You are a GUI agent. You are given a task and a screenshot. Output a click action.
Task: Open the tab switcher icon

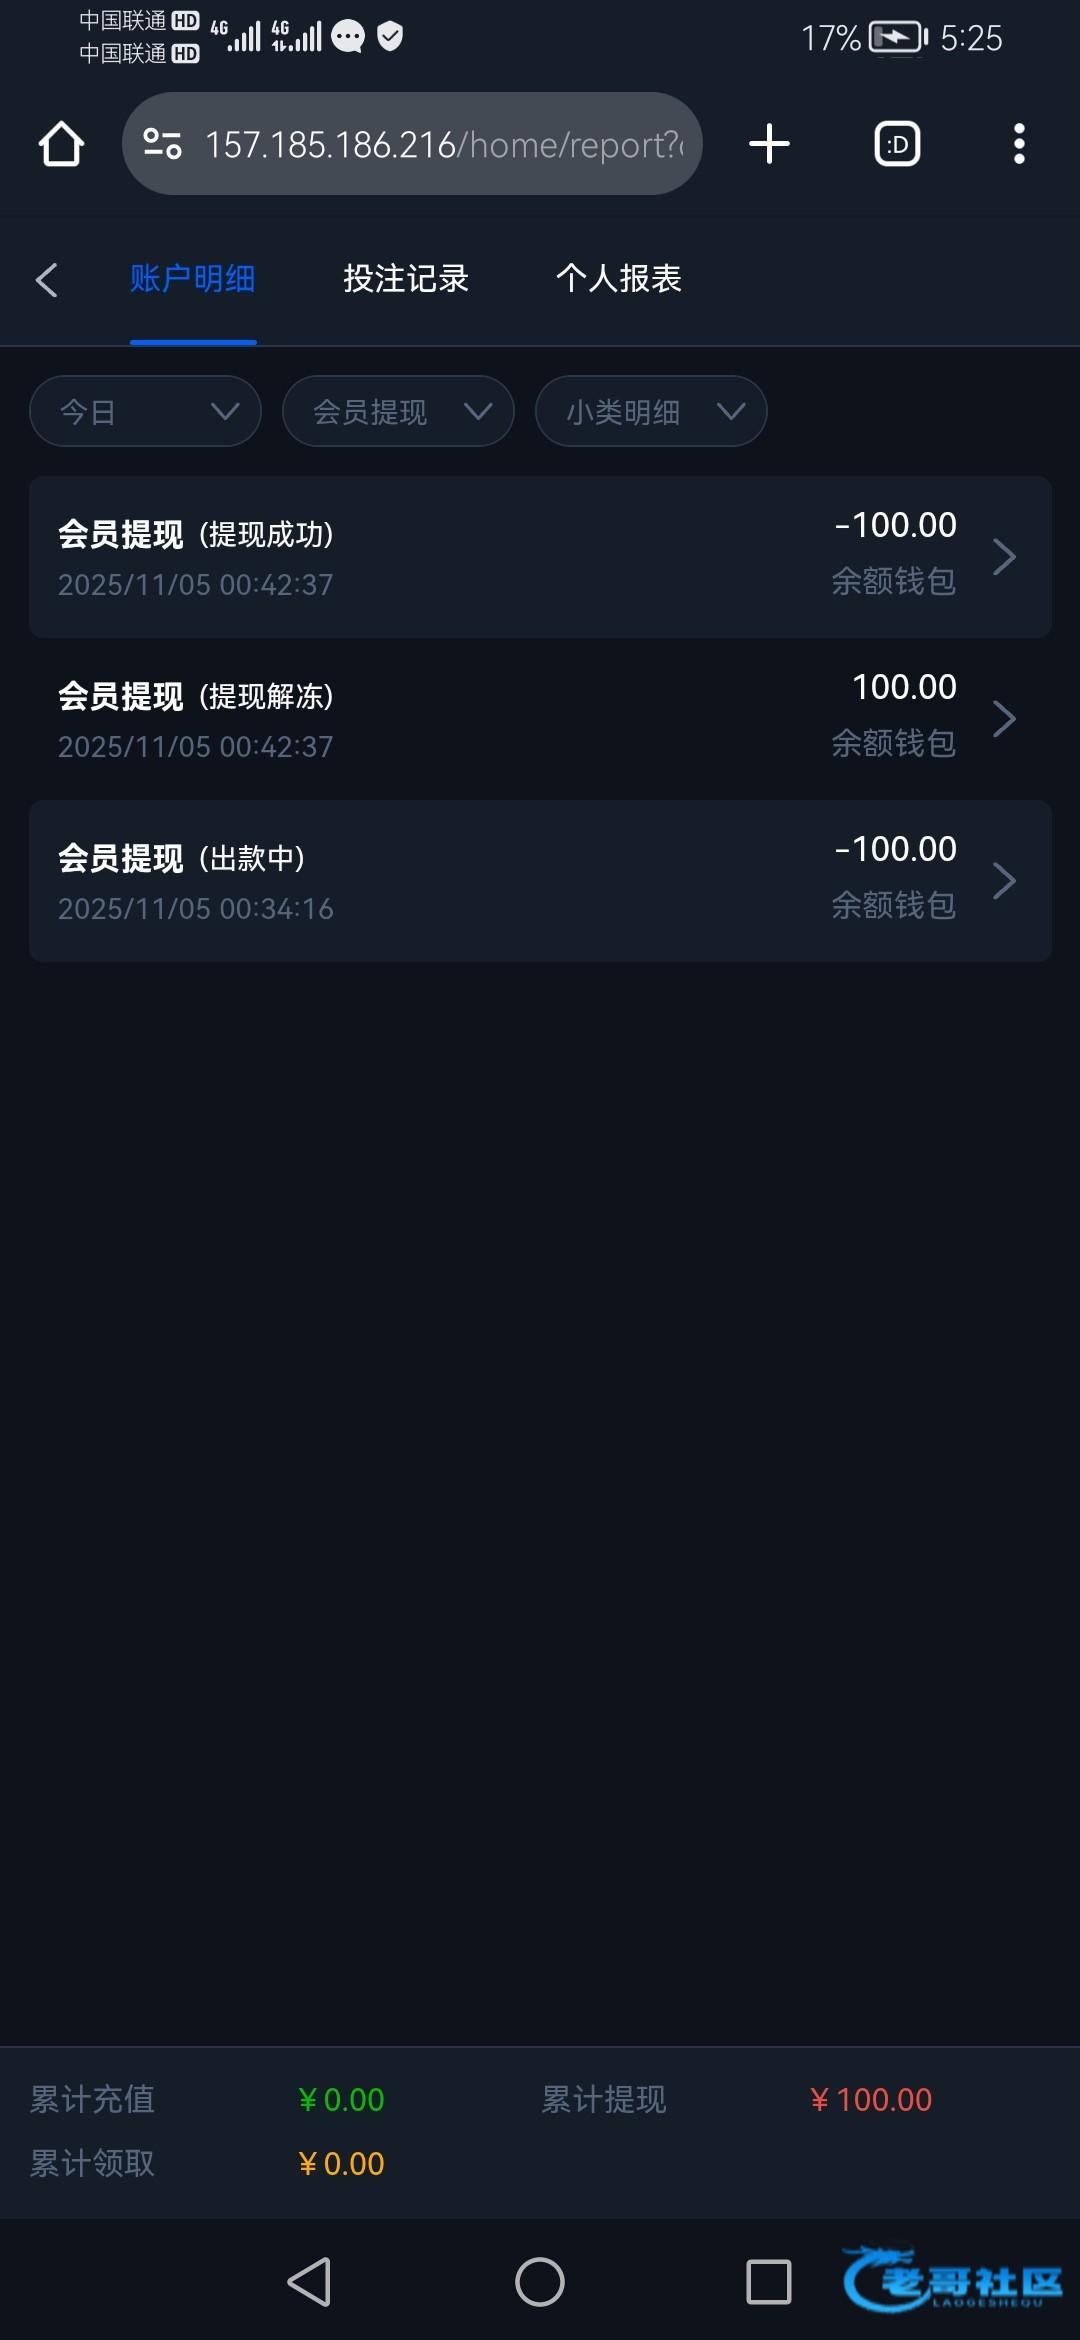click(x=897, y=144)
